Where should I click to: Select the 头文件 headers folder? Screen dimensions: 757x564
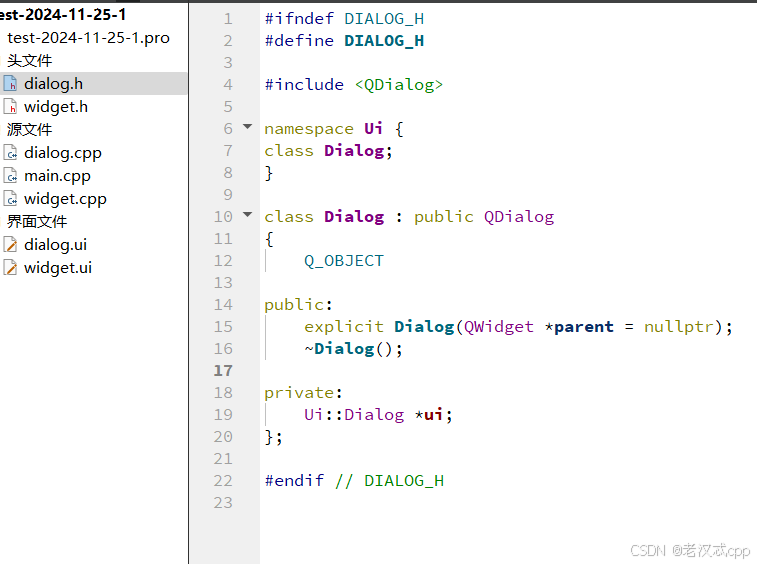(29, 61)
